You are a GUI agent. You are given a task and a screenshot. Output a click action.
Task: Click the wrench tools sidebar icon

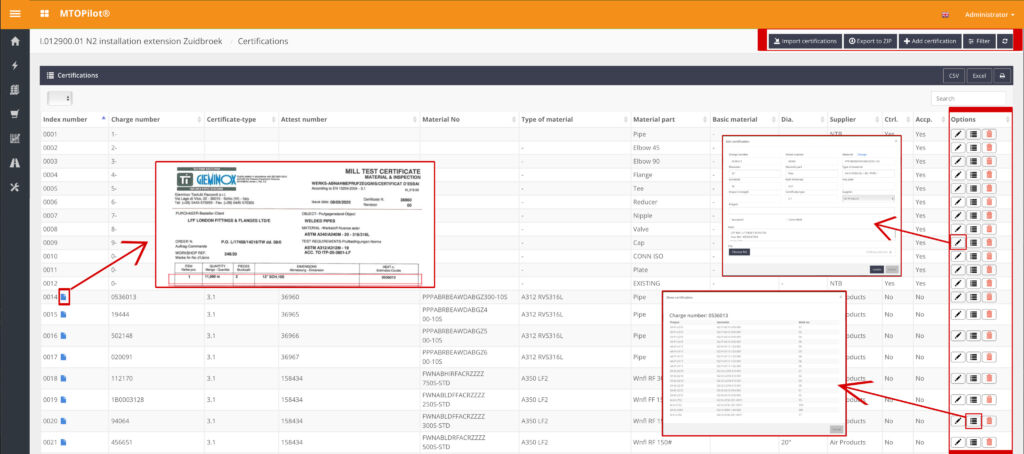[x=14, y=187]
